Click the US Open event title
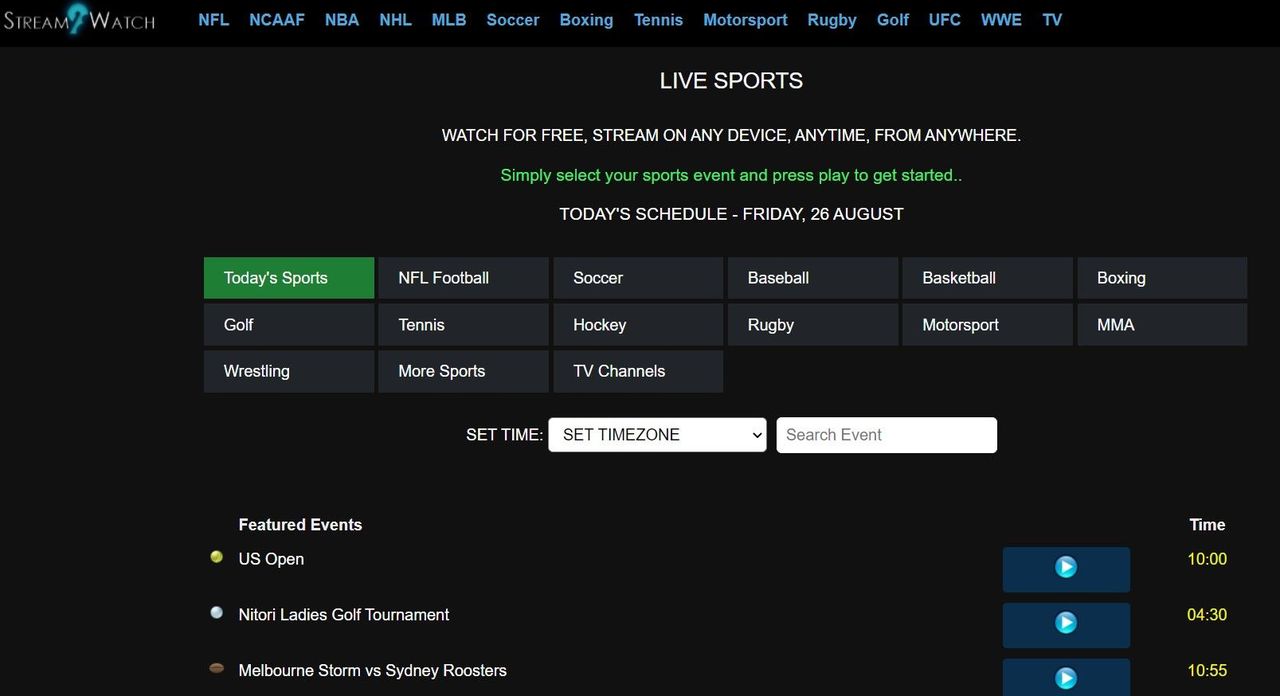The width and height of the screenshot is (1280, 696). [x=271, y=559]
